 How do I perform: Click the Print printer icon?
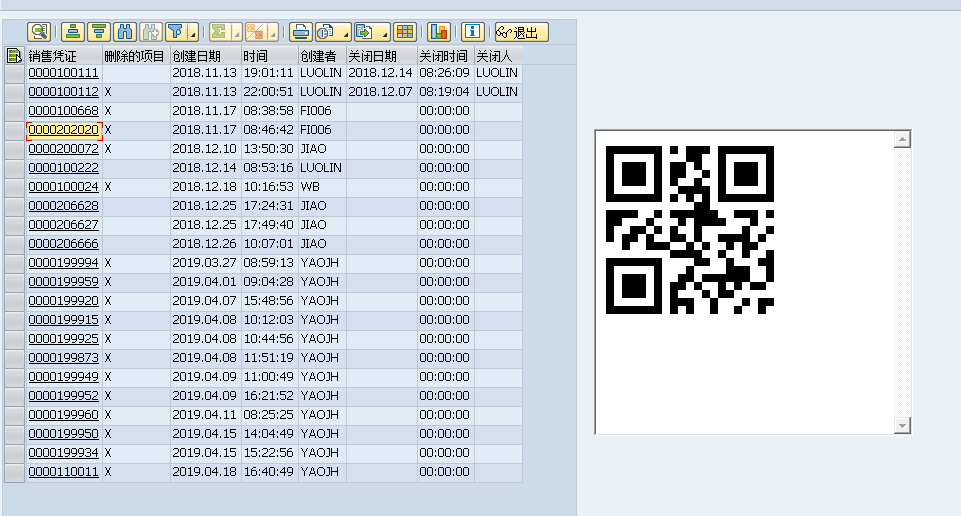point(301,32)
